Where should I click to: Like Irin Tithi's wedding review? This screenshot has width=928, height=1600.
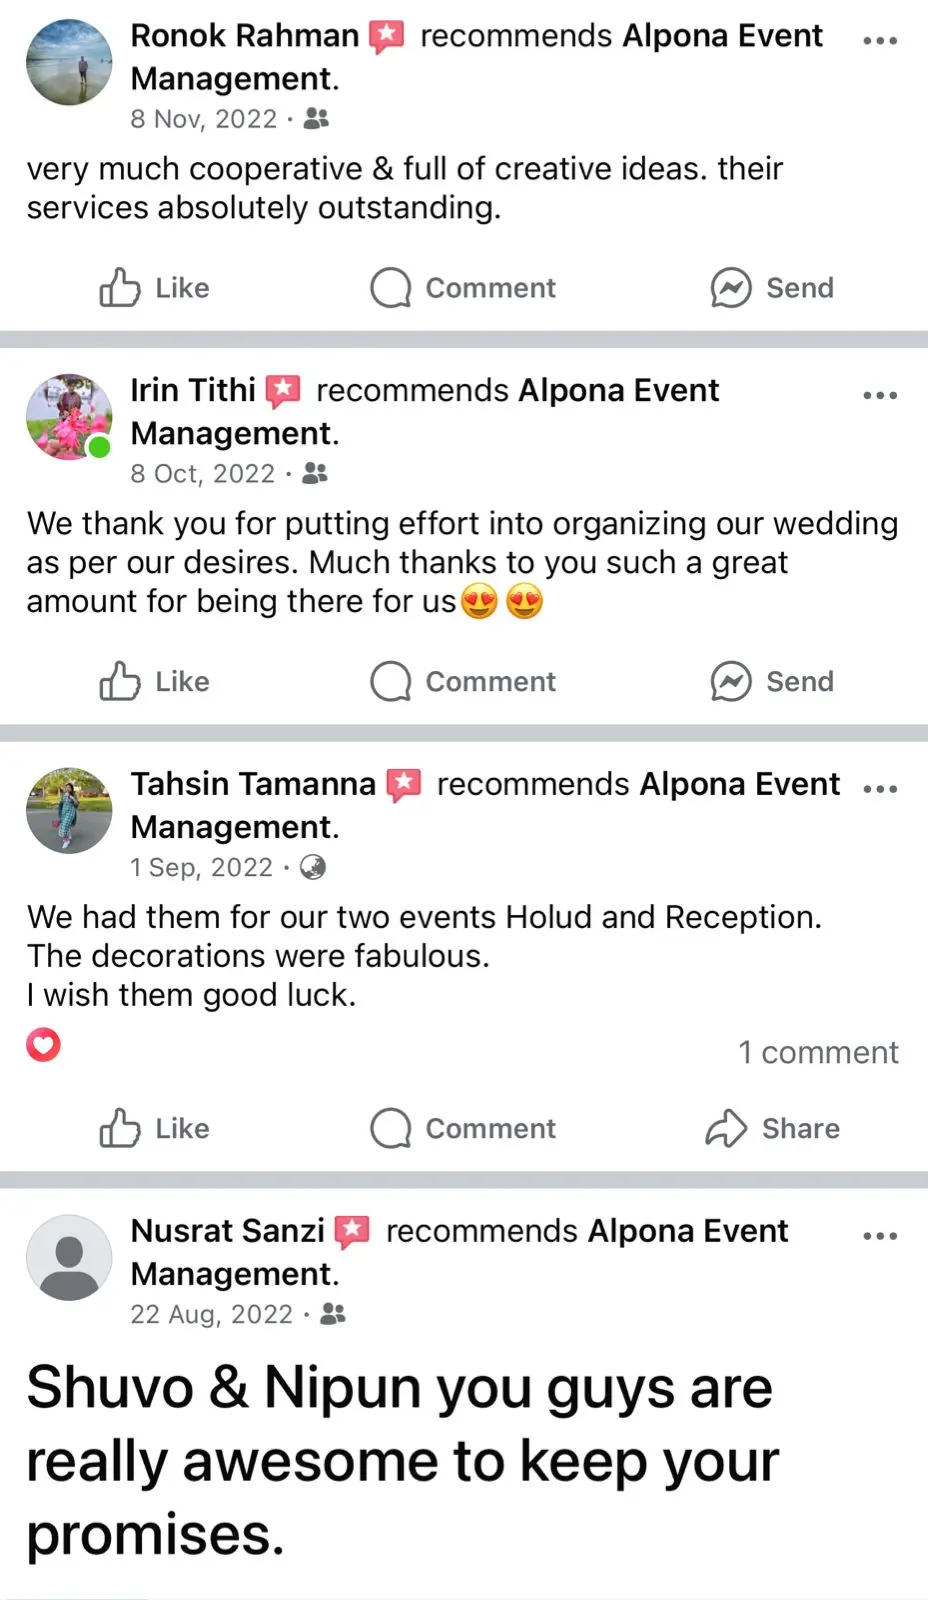coord(154,682)
